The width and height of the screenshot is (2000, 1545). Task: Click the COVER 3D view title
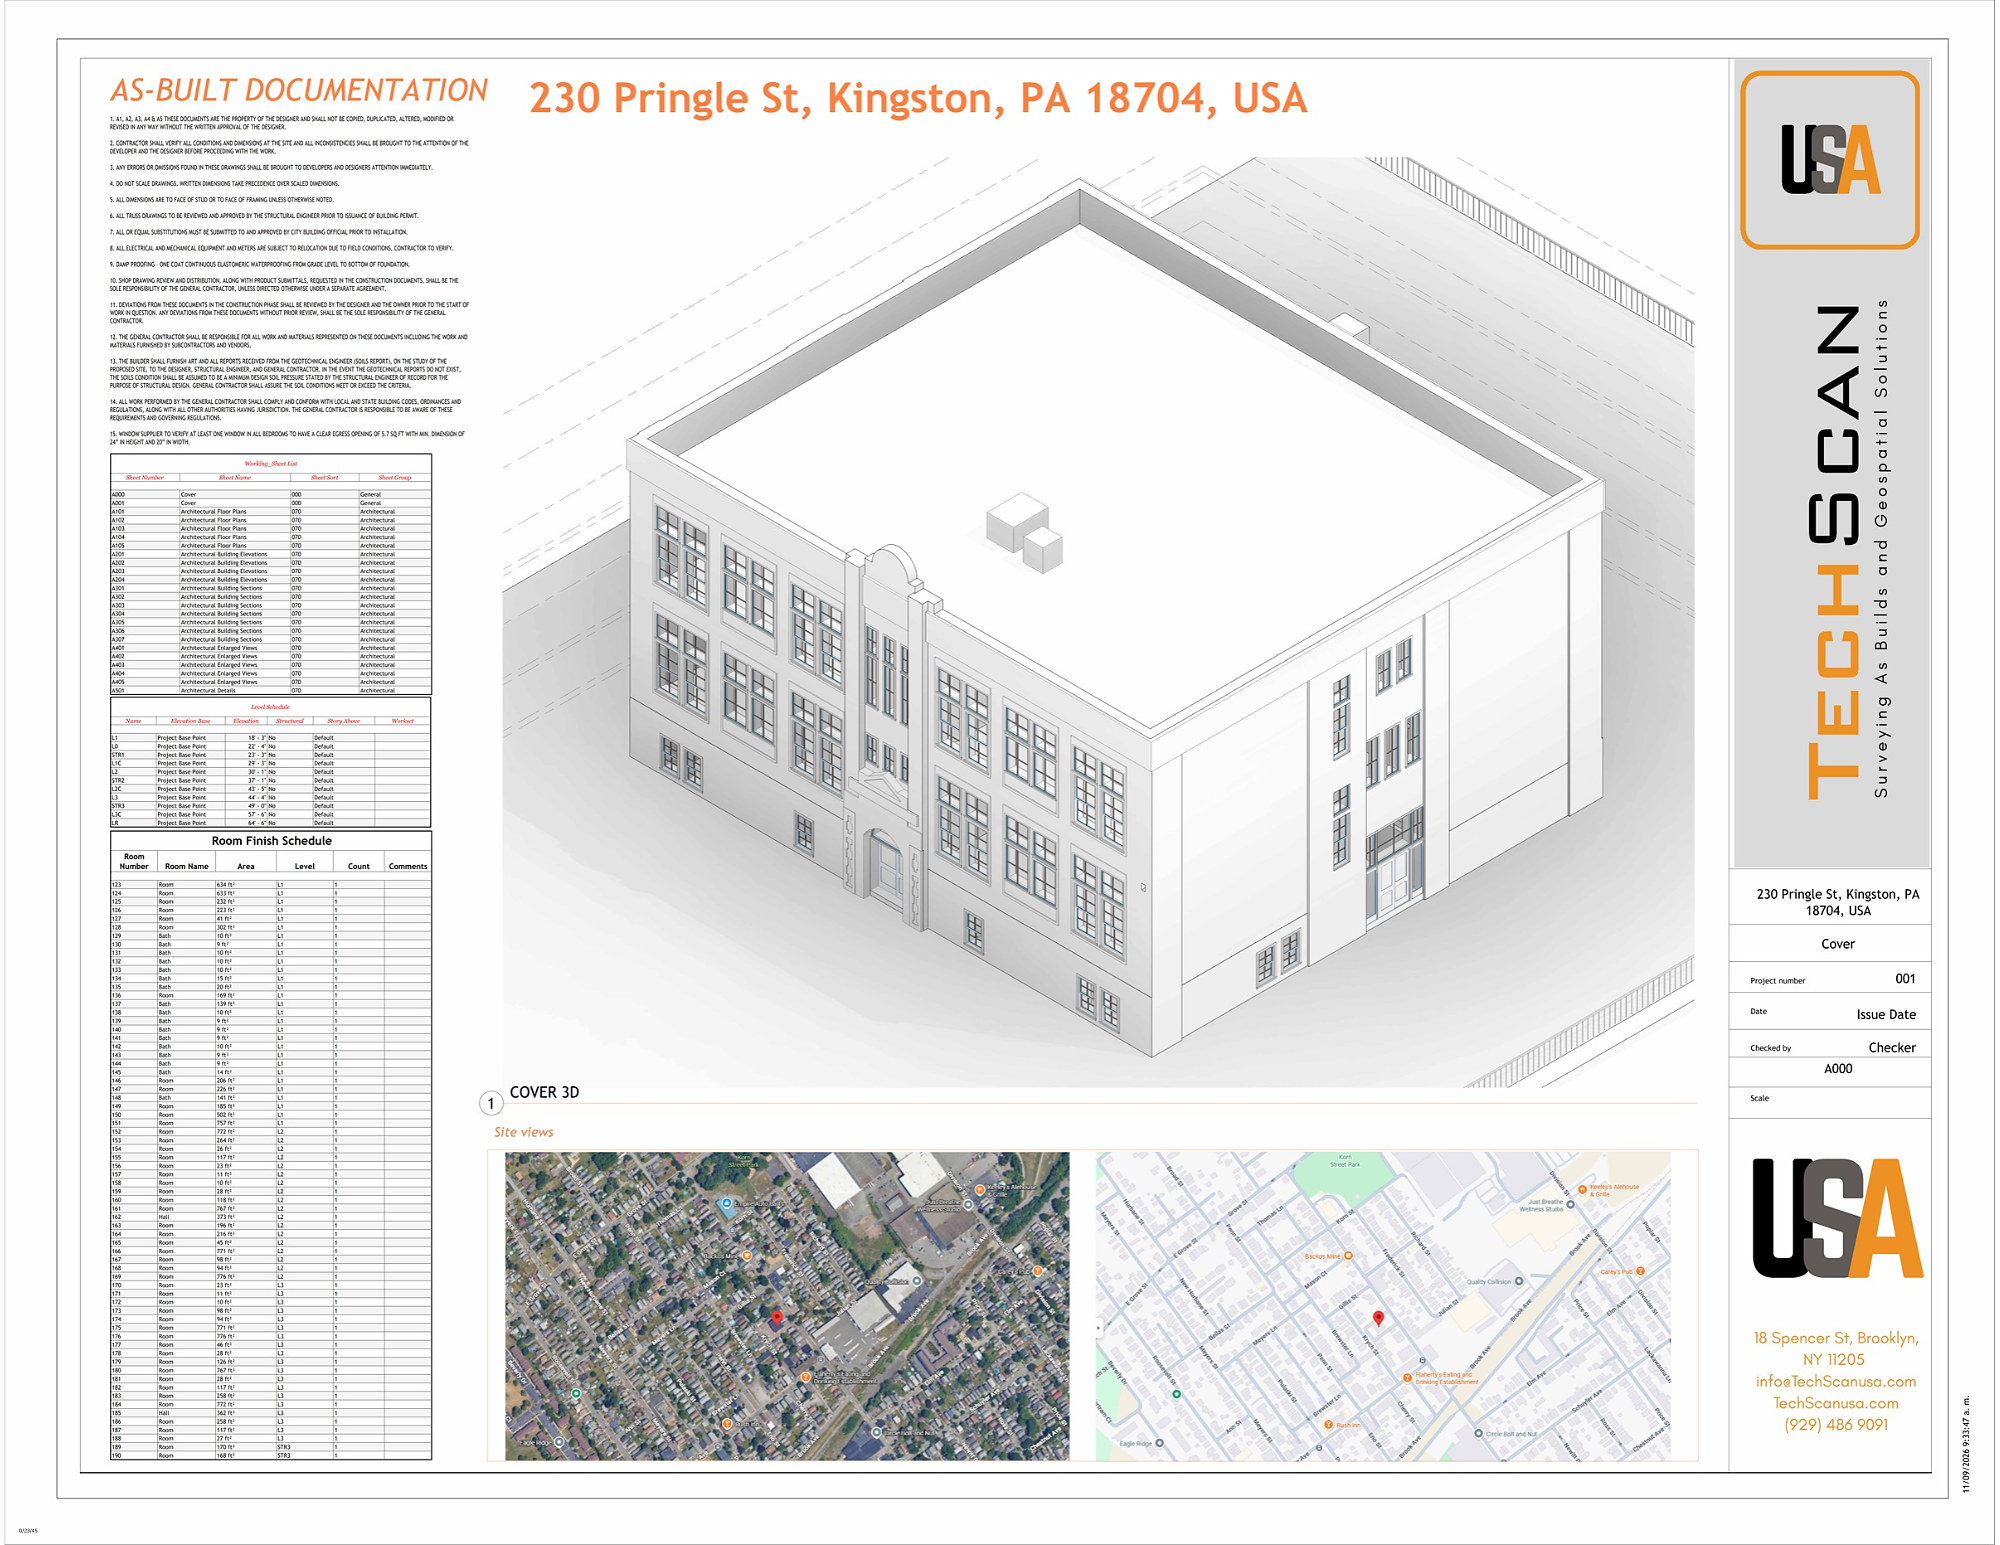click(x=544, y=1092)
